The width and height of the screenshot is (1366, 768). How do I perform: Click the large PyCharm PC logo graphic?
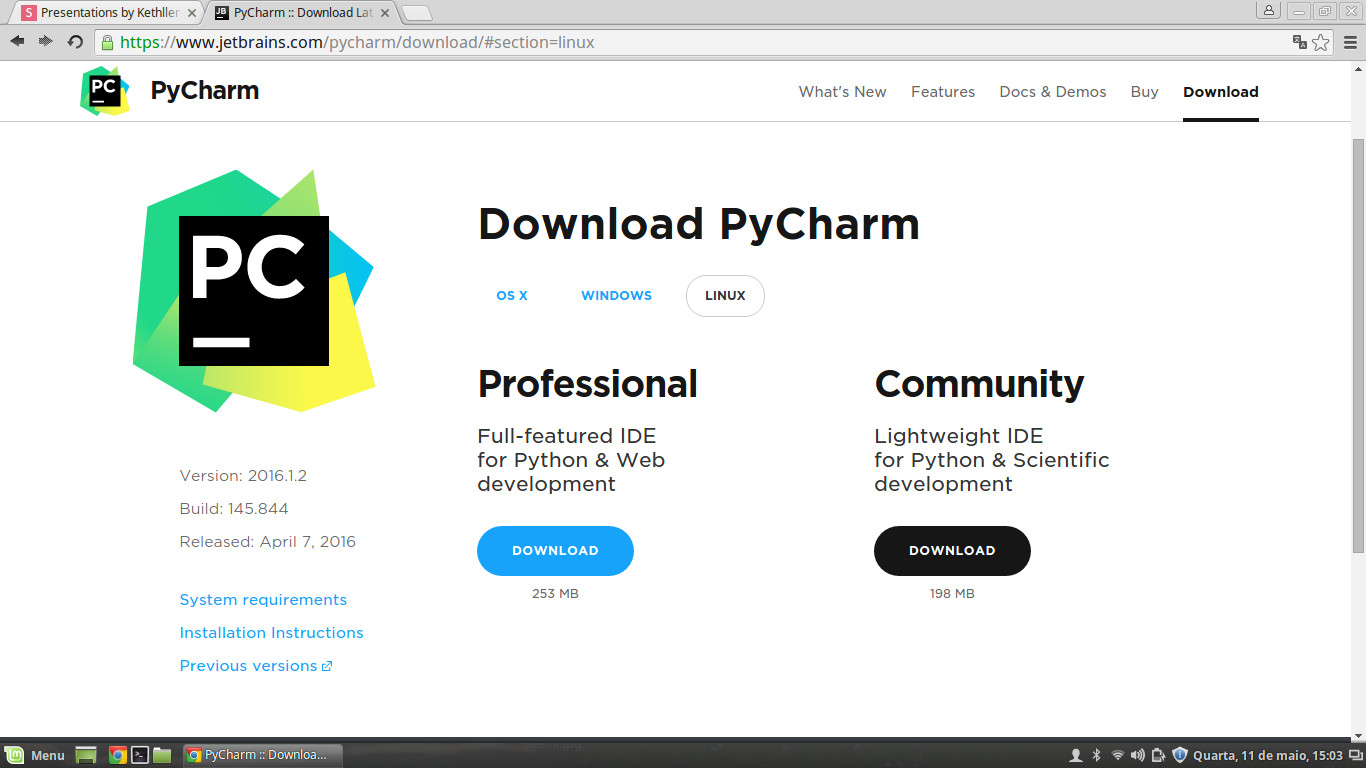254,291
